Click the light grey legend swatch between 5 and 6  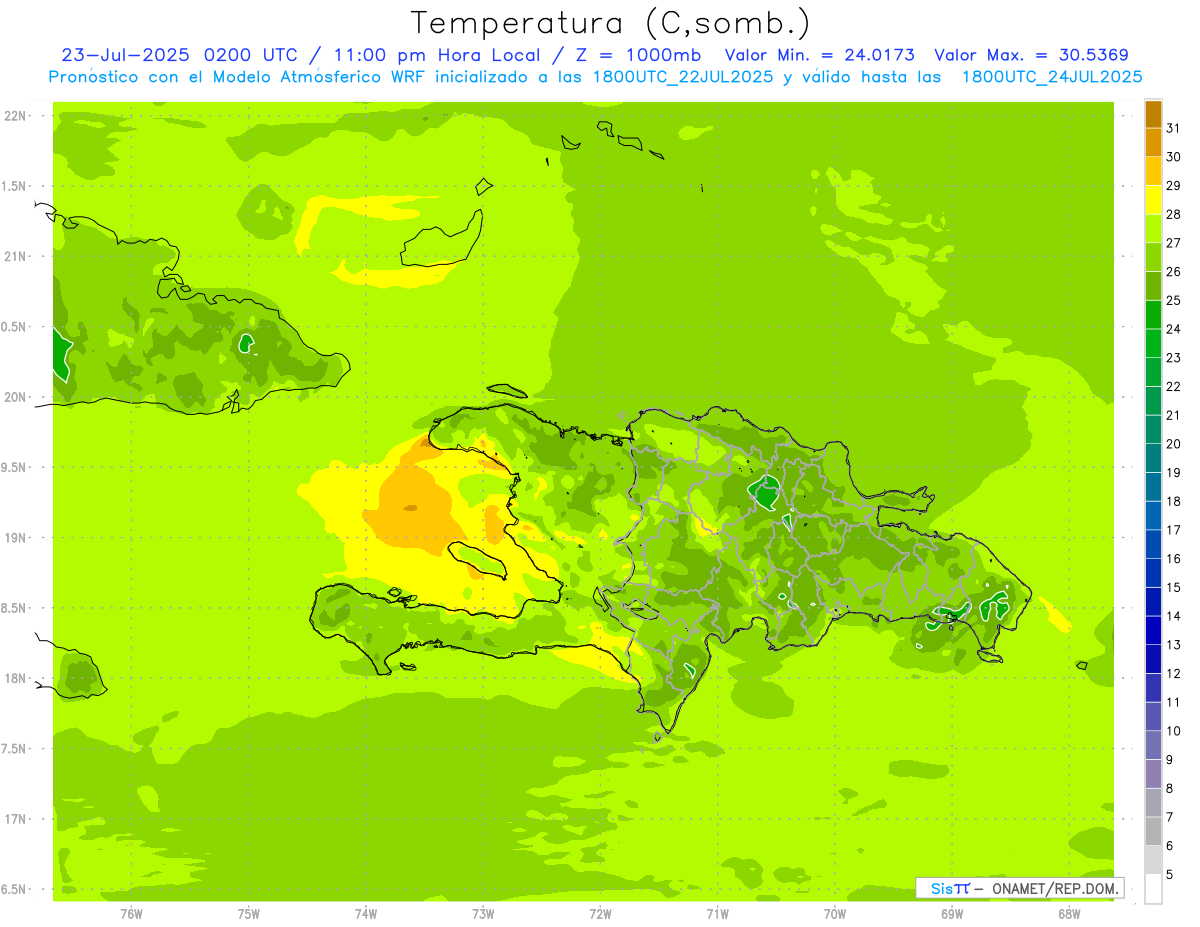point(1153,861)
